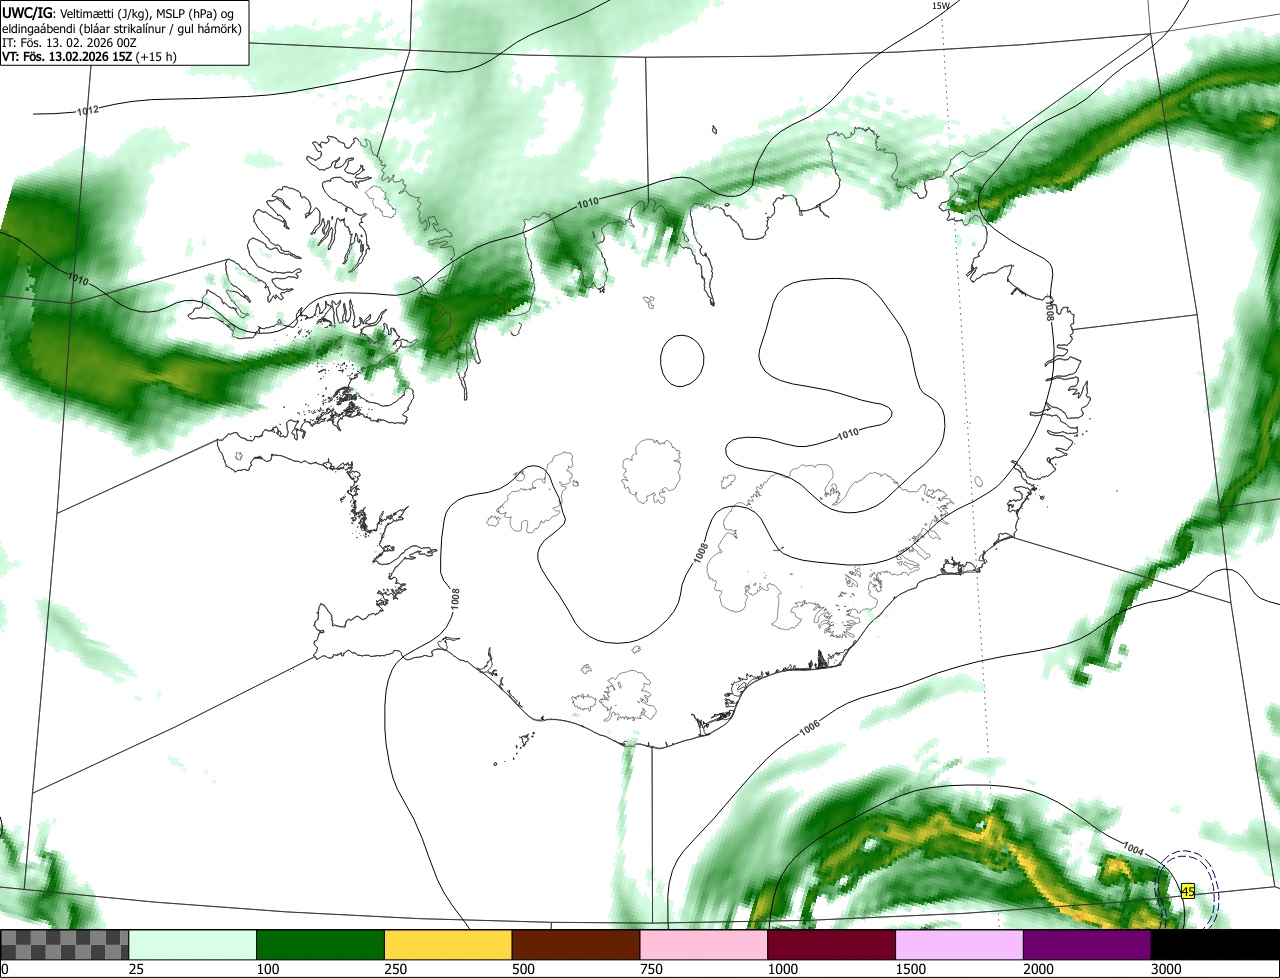Select the brown 500–750 legend swatch

576,945
